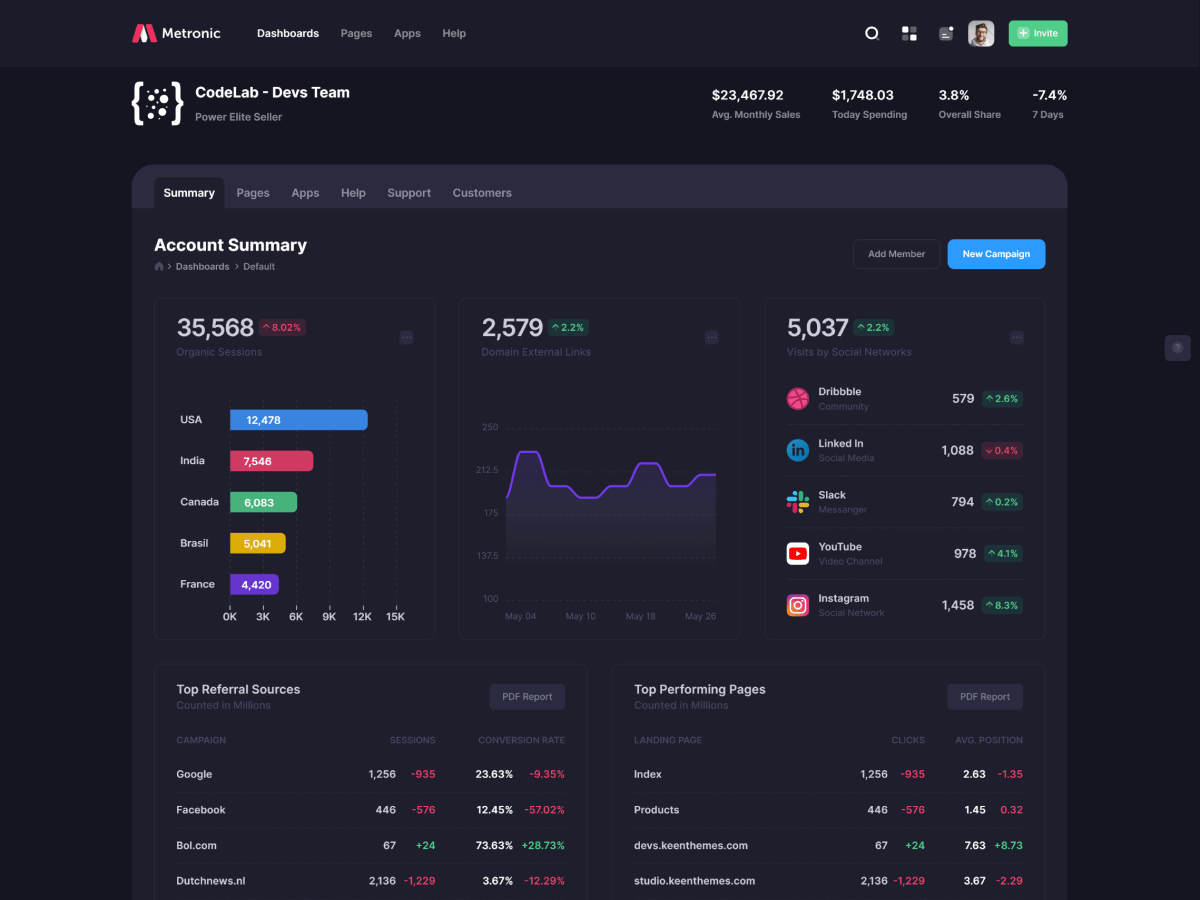The width and height of the screenshot is (1200, 900).
Task: Open the Domain External Links options menu
Action: pos(711,338)
